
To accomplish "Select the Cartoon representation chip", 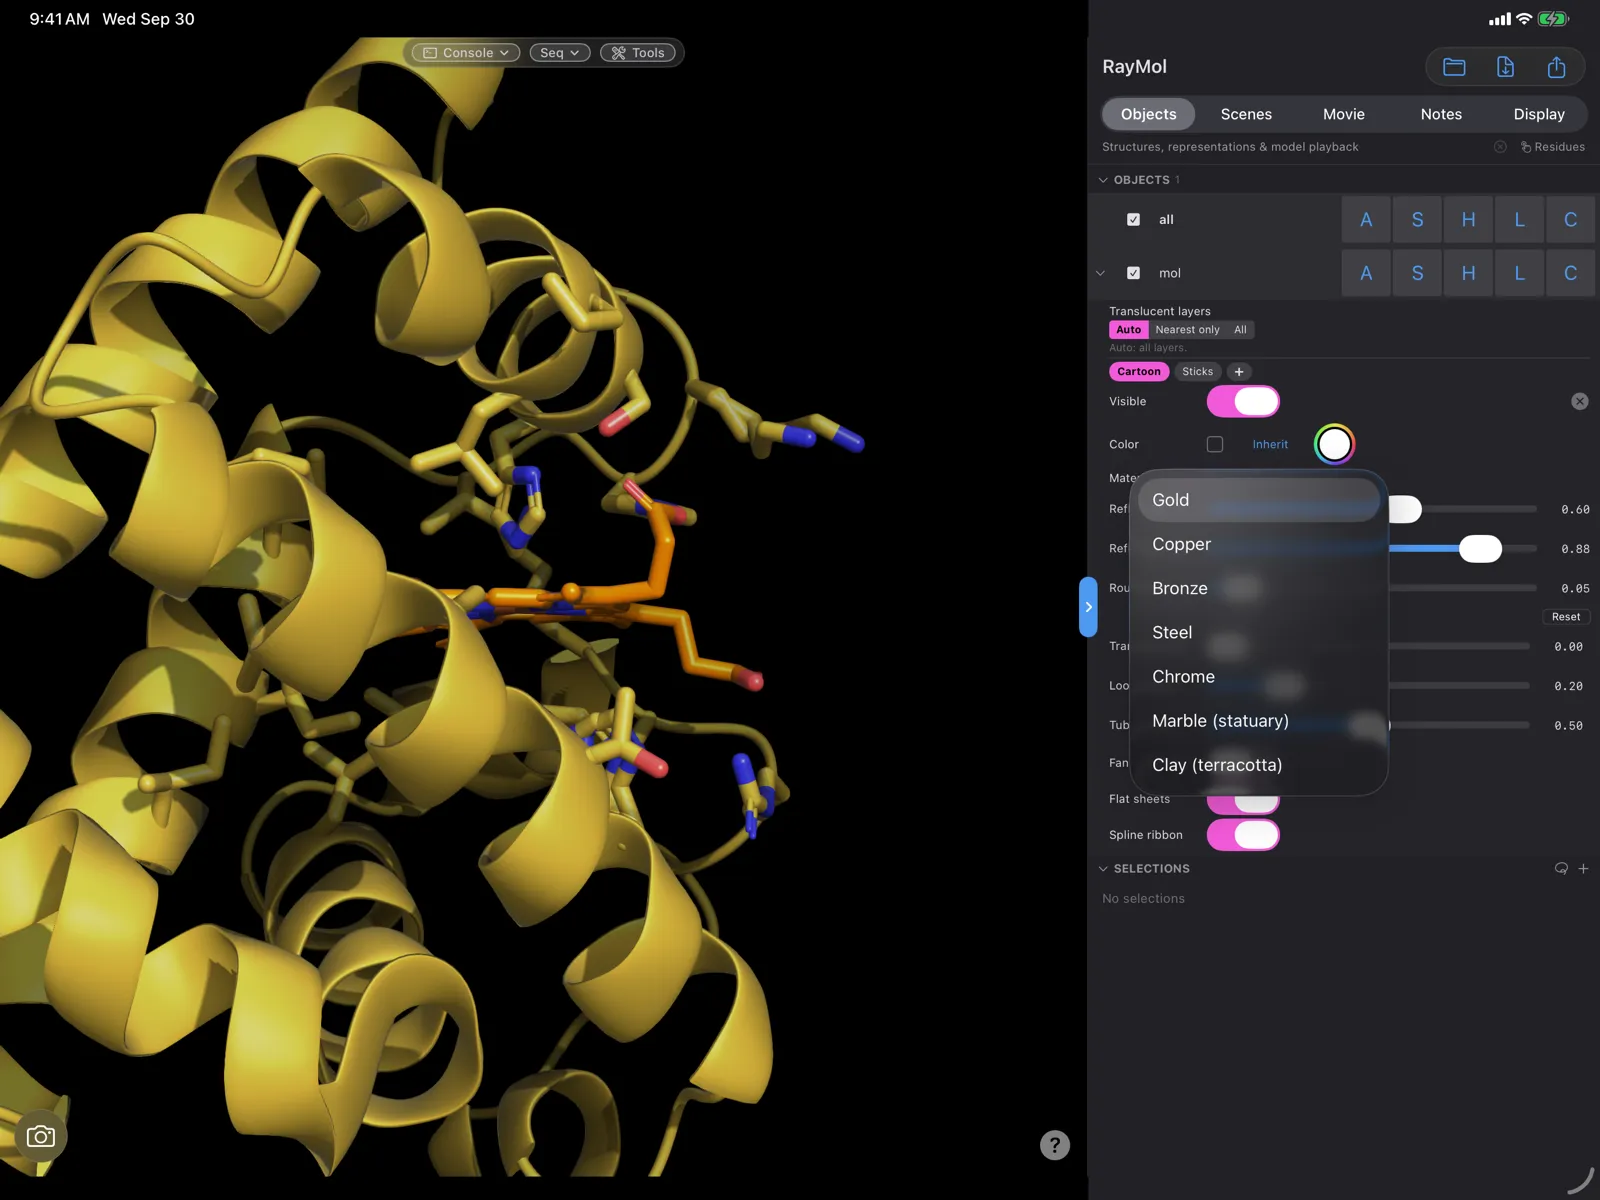I will click(1139, 371).
